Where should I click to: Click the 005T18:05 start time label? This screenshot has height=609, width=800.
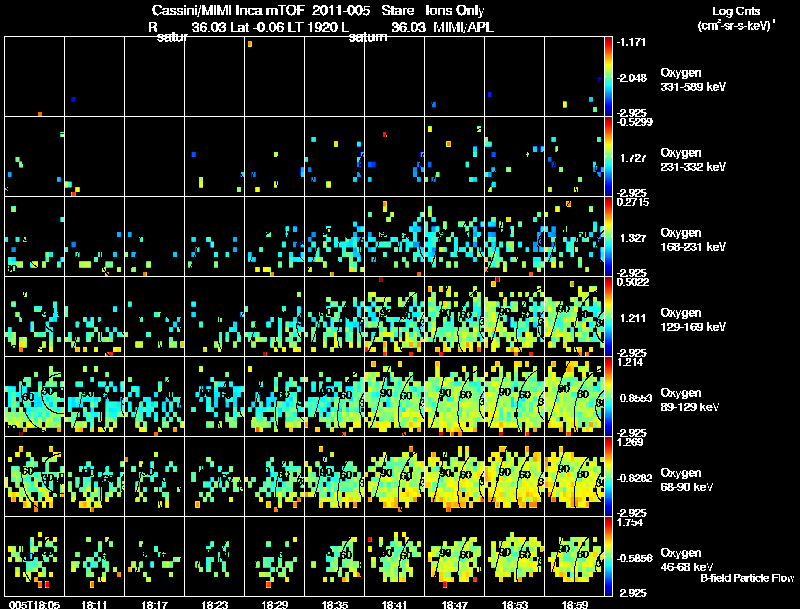pyautogui.click(x=34, y=605)
